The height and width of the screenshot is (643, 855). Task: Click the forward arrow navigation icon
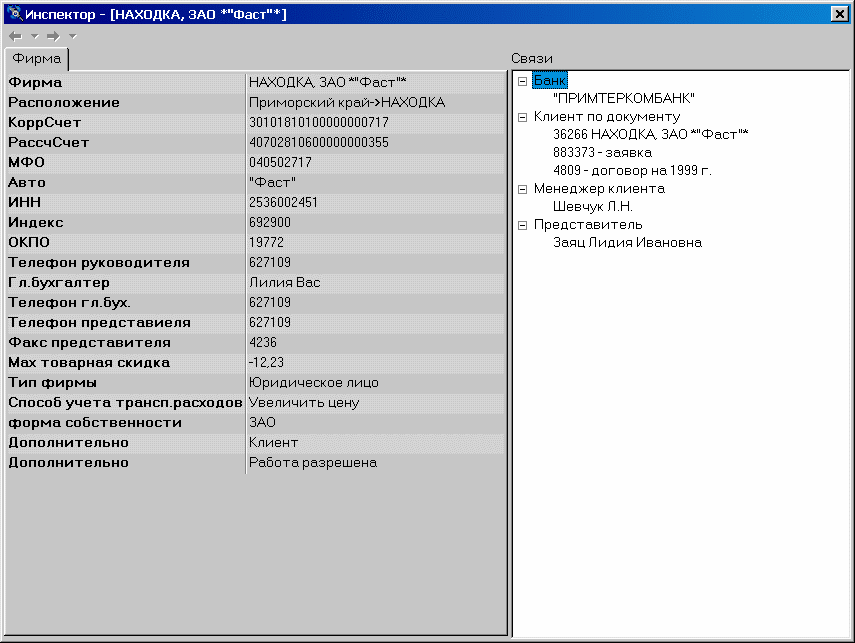coord(54,36)
